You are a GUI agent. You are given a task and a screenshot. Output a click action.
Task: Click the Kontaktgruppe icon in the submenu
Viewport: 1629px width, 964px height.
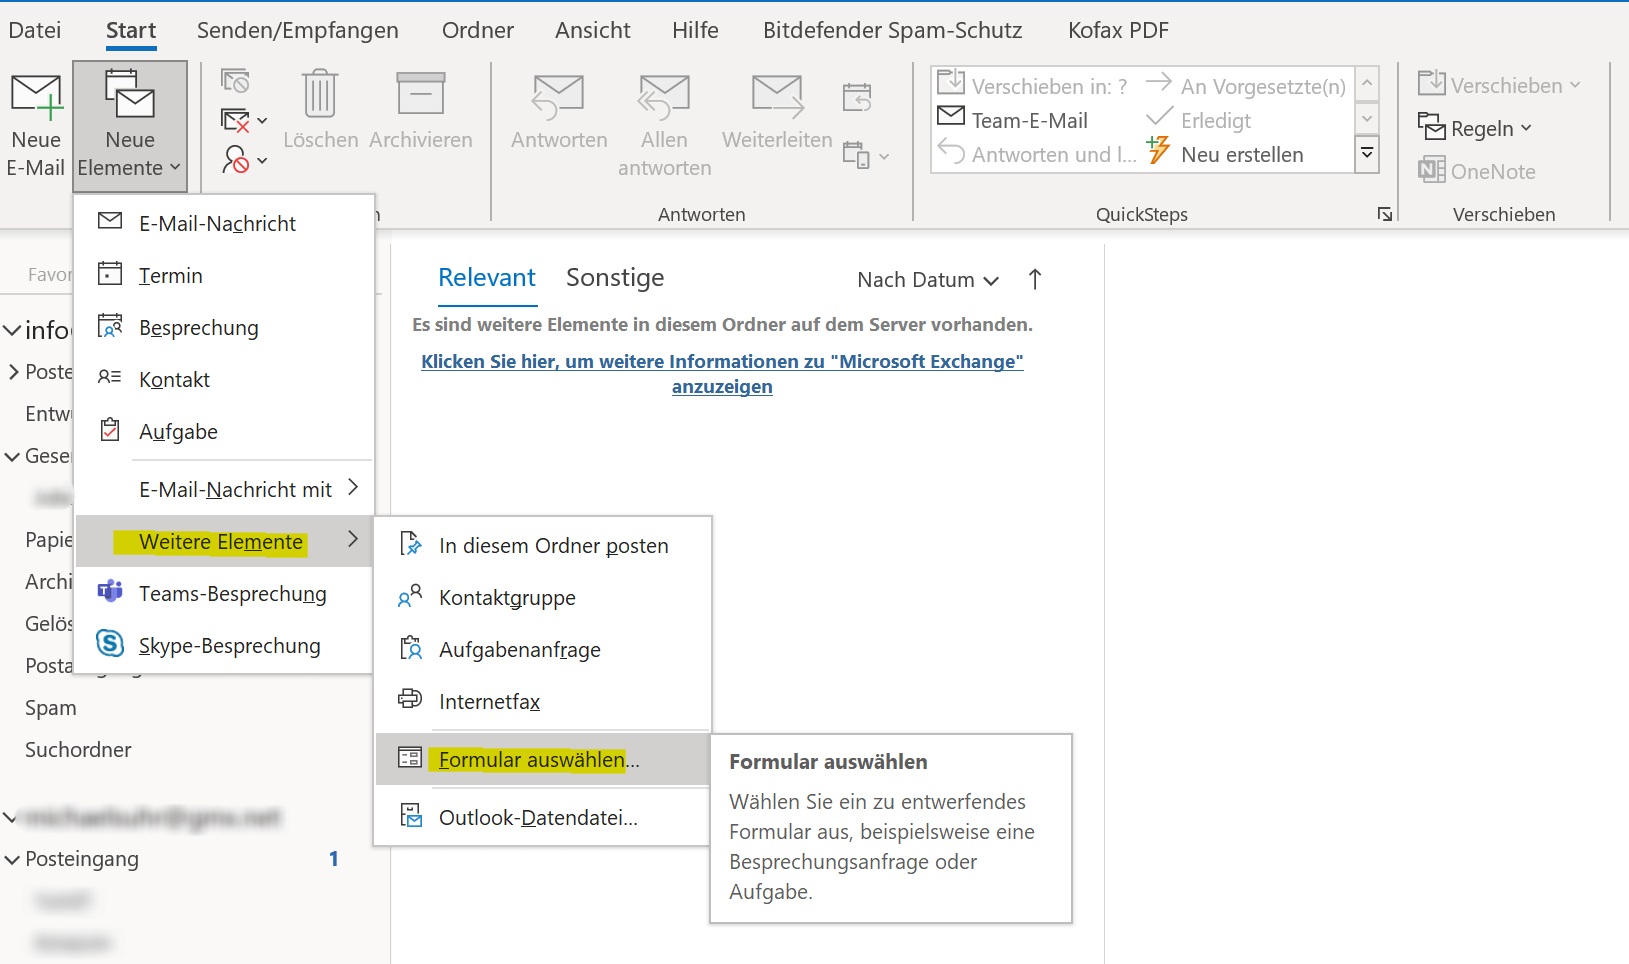coord(410,597)
